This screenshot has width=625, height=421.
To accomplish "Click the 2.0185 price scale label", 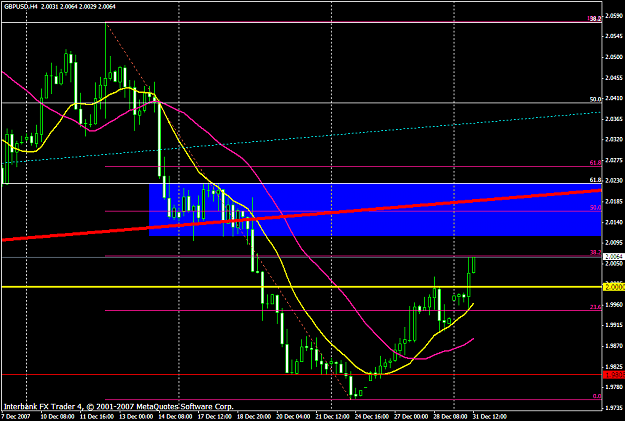I will [614, 201].
